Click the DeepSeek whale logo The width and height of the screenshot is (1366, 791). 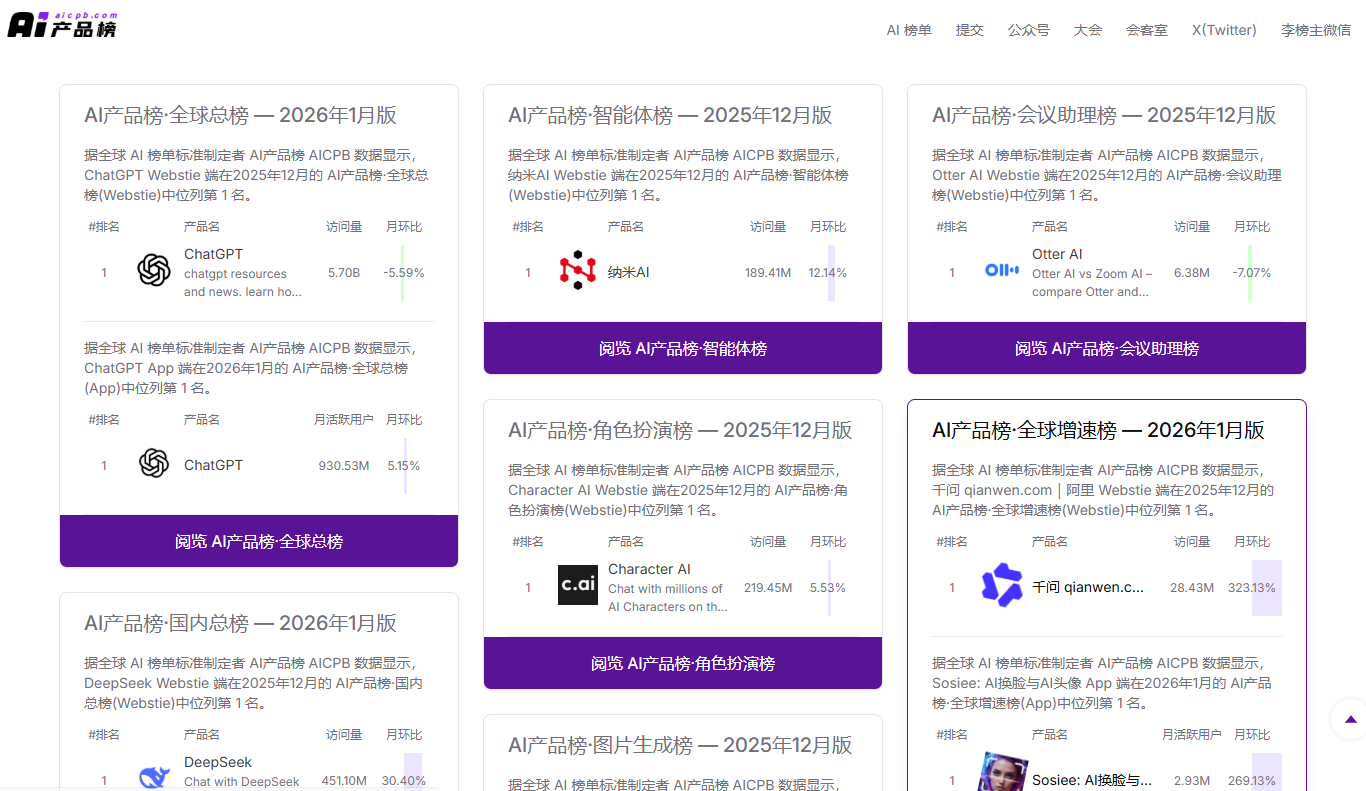[154, 776]
